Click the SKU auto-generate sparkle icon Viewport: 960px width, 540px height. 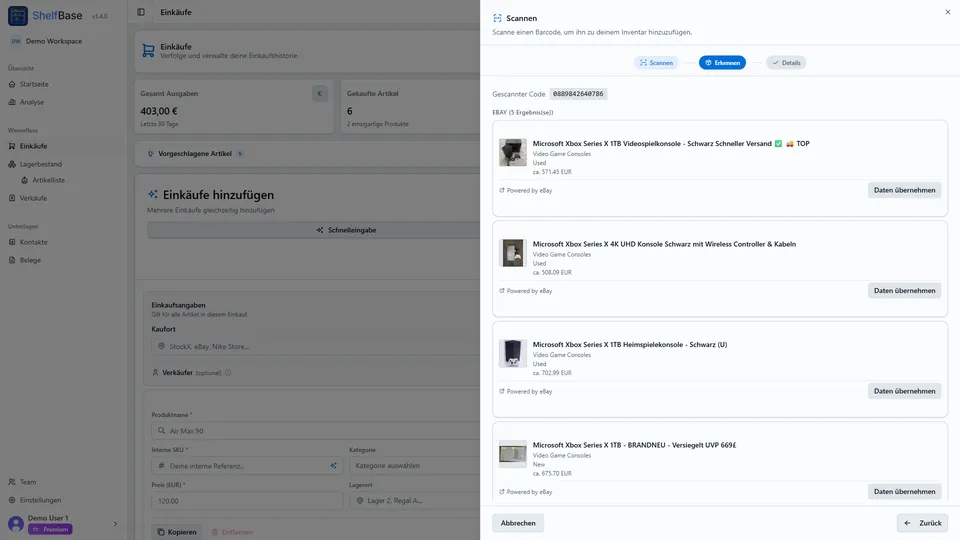[x=334, y=466]
